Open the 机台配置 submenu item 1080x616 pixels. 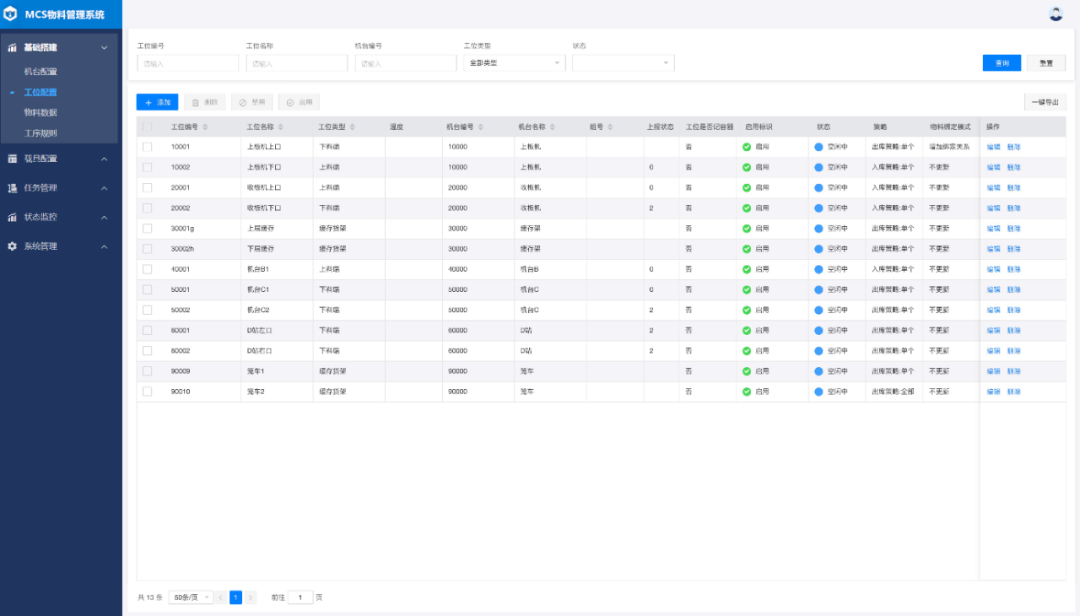(x=41, y=72)
